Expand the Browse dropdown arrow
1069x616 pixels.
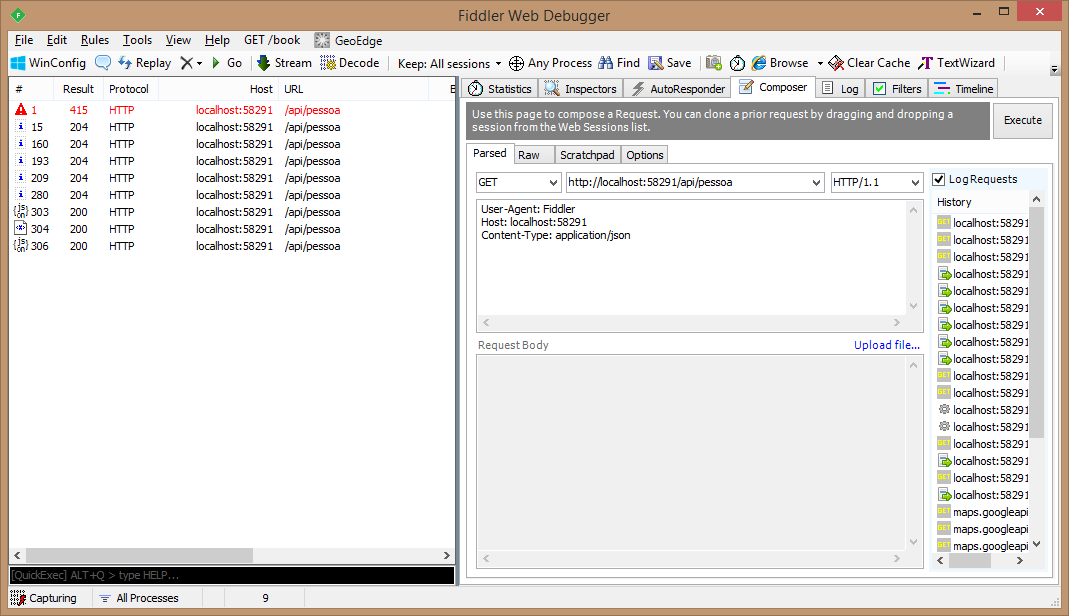pyautogui.click(x=820, y=63)
